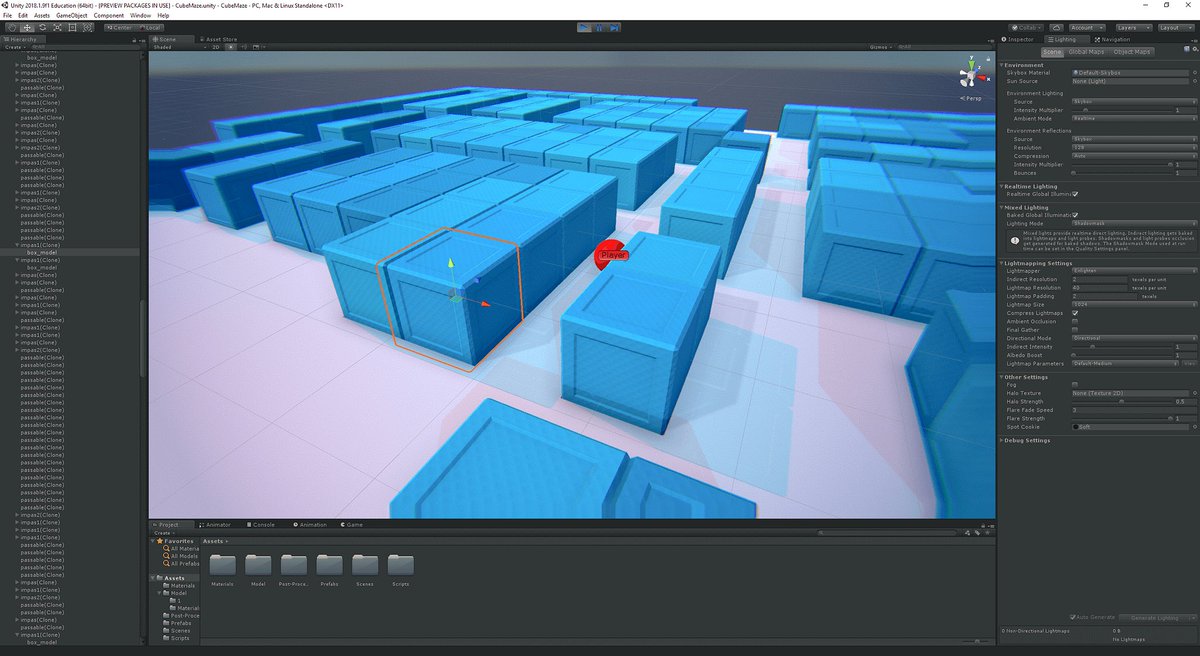Click the red Player gizmo label
This screenshot has width=1200, height=656.
612,255
